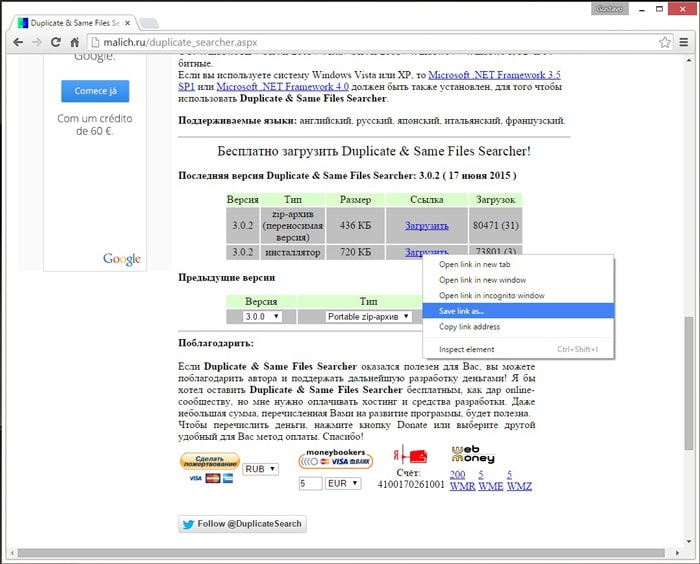This screenshot has width=700, height=564.
Task: Click the address bar URL
Action: pyautogui.click(x=180, y=42)
